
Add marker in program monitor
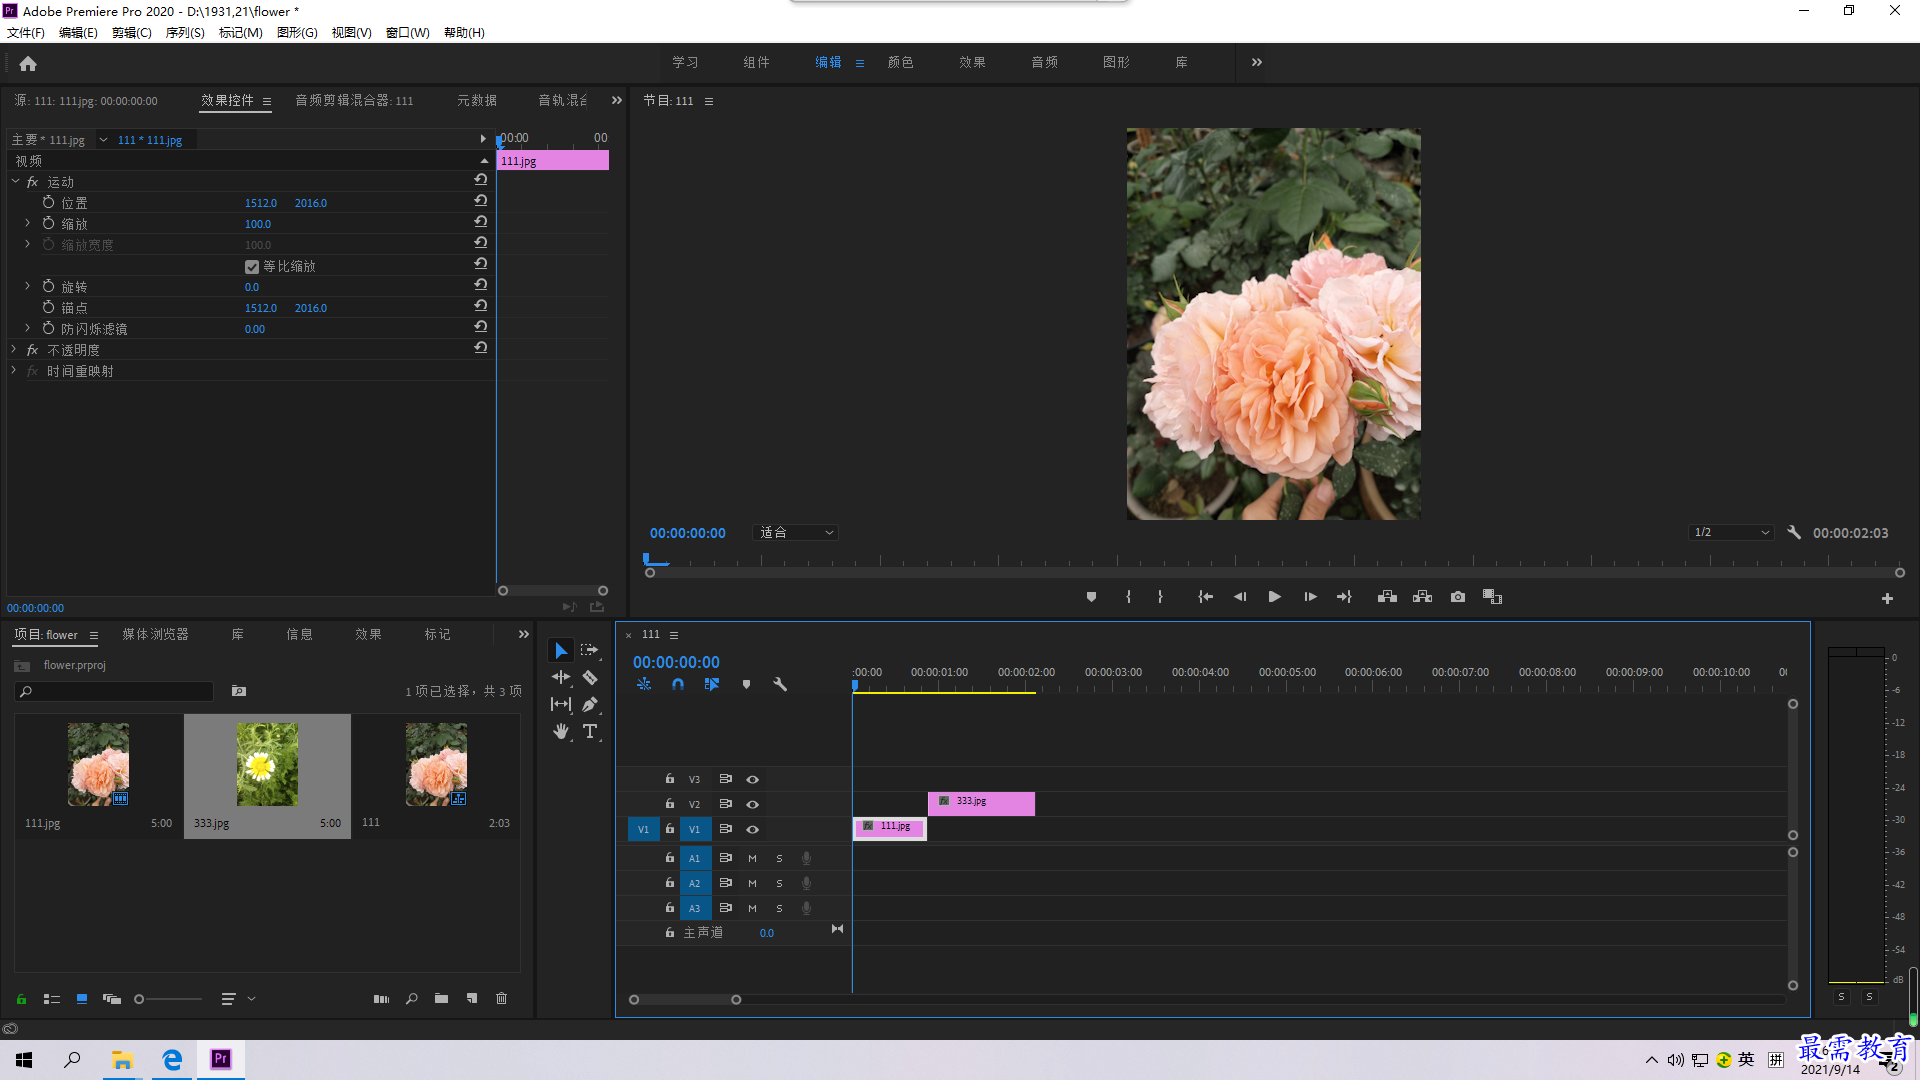pos(1091,597)
